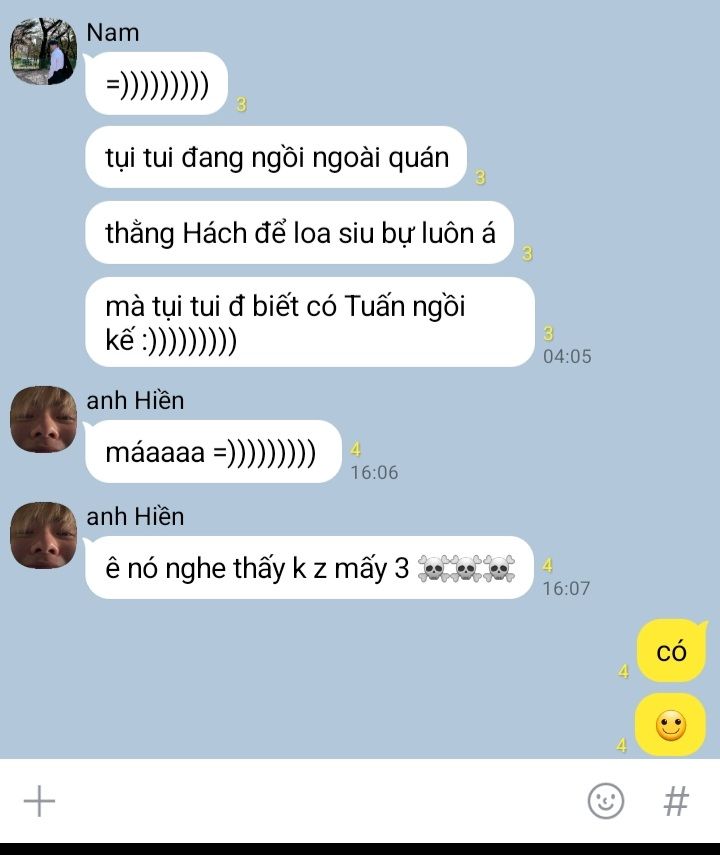Open the plus attachment menu
The image size is (720, 855).
[39, 801]
